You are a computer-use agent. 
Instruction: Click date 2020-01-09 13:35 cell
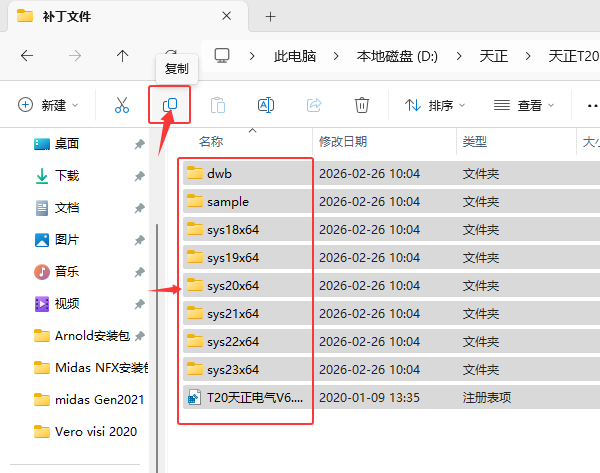click(369, 398)
